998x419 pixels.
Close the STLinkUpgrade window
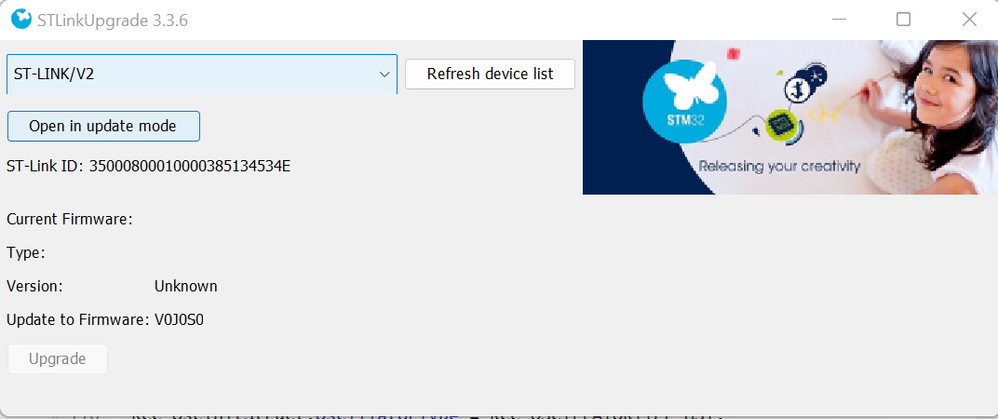coord(969,20)
